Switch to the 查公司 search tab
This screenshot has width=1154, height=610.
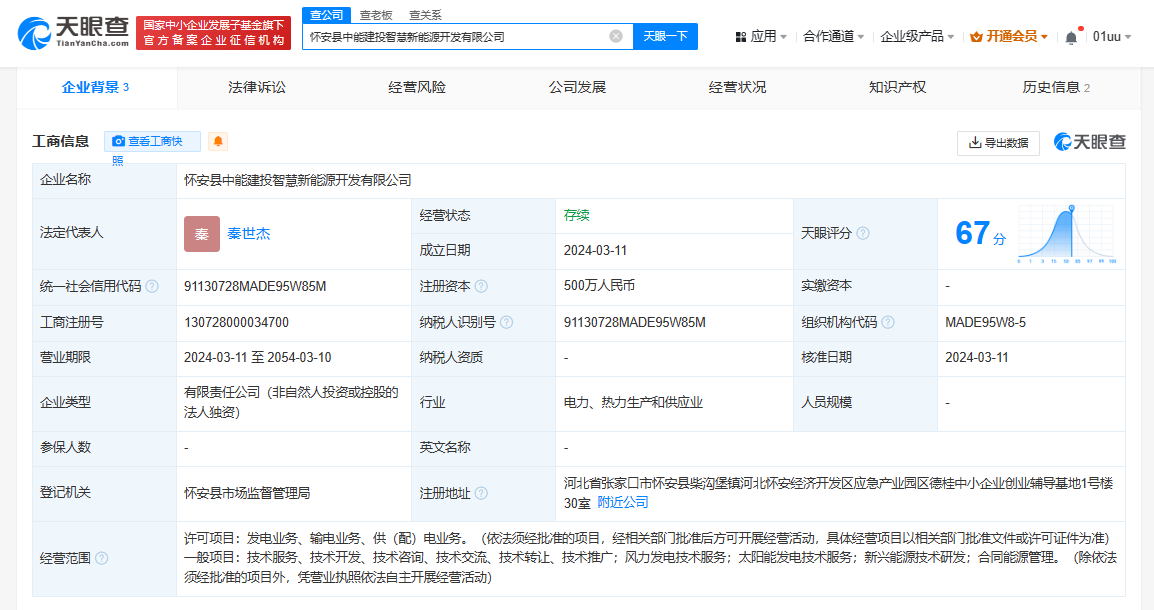click(326, 15)
